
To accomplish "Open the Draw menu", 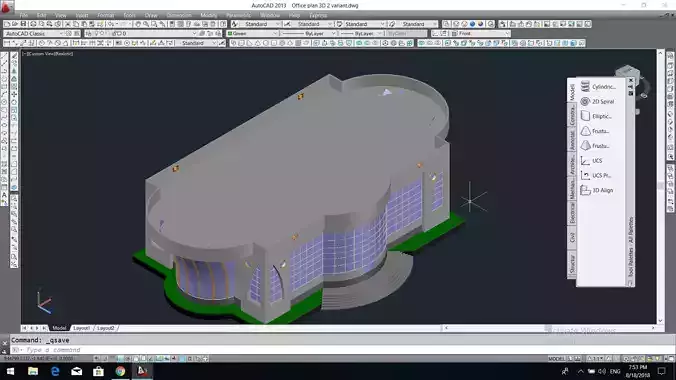I will [151, 15].
